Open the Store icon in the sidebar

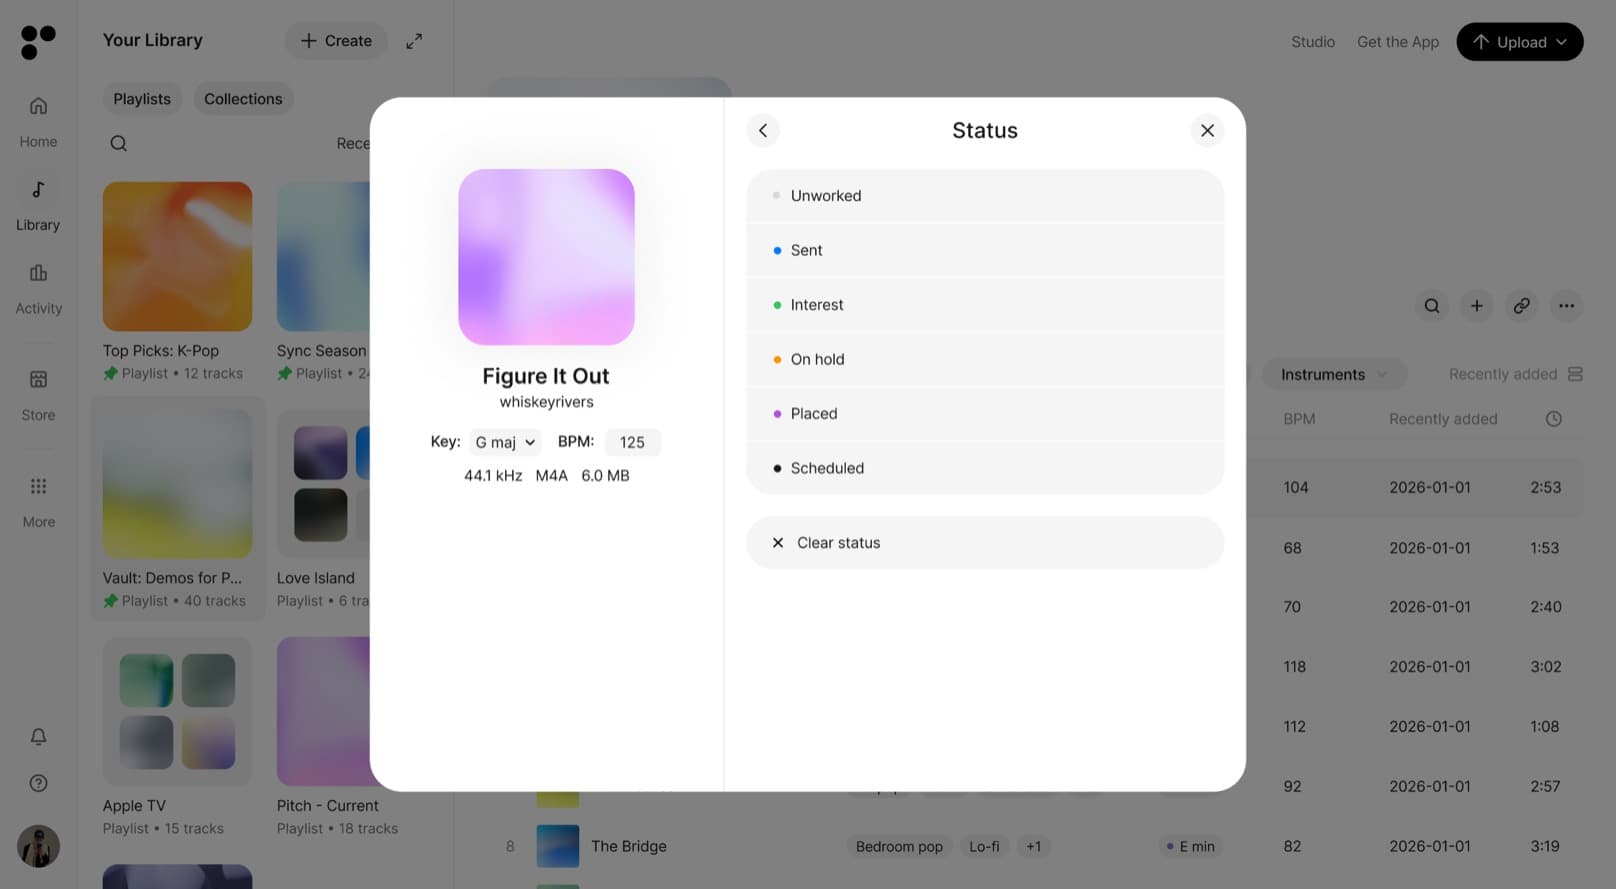pos(38,379)
